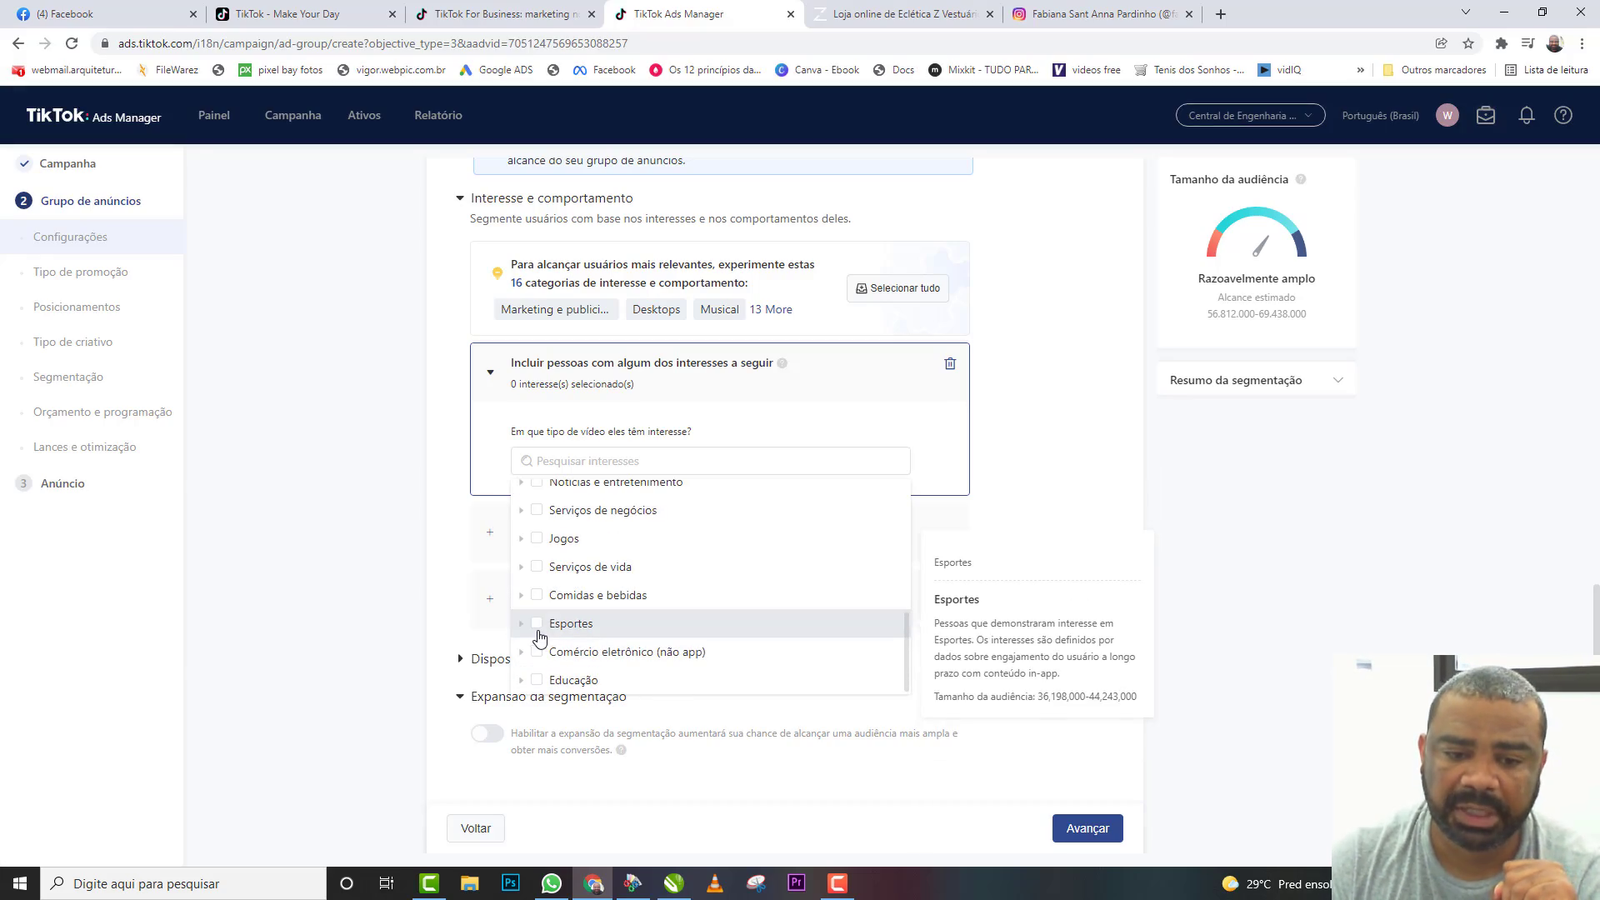Open notifications bell in Ads Manager
The width and height of the screenshot is (1600, 900).
point(1526,115)
